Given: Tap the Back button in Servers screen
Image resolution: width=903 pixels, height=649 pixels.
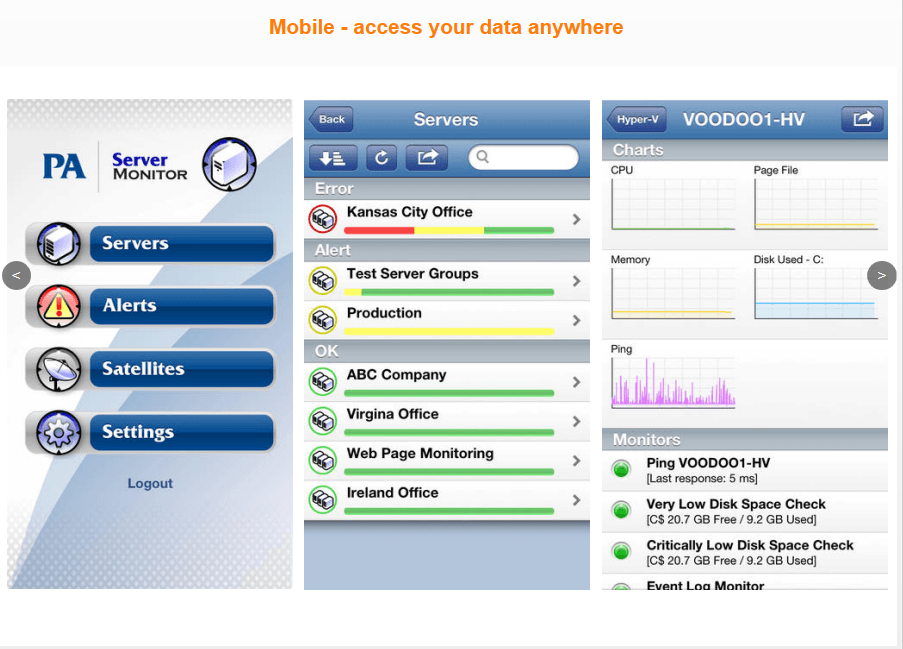Looking at the screenshot, I should tap(331, 119).
